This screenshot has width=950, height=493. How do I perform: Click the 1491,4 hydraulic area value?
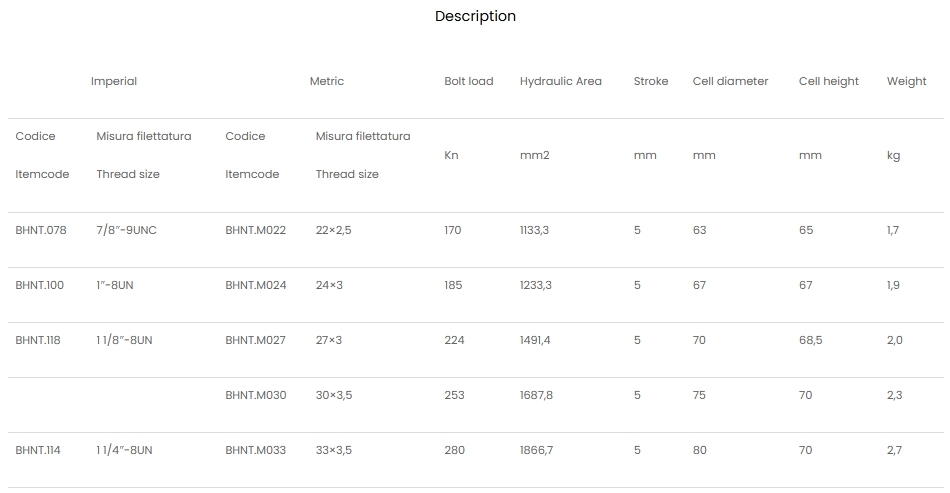[535, 340]
